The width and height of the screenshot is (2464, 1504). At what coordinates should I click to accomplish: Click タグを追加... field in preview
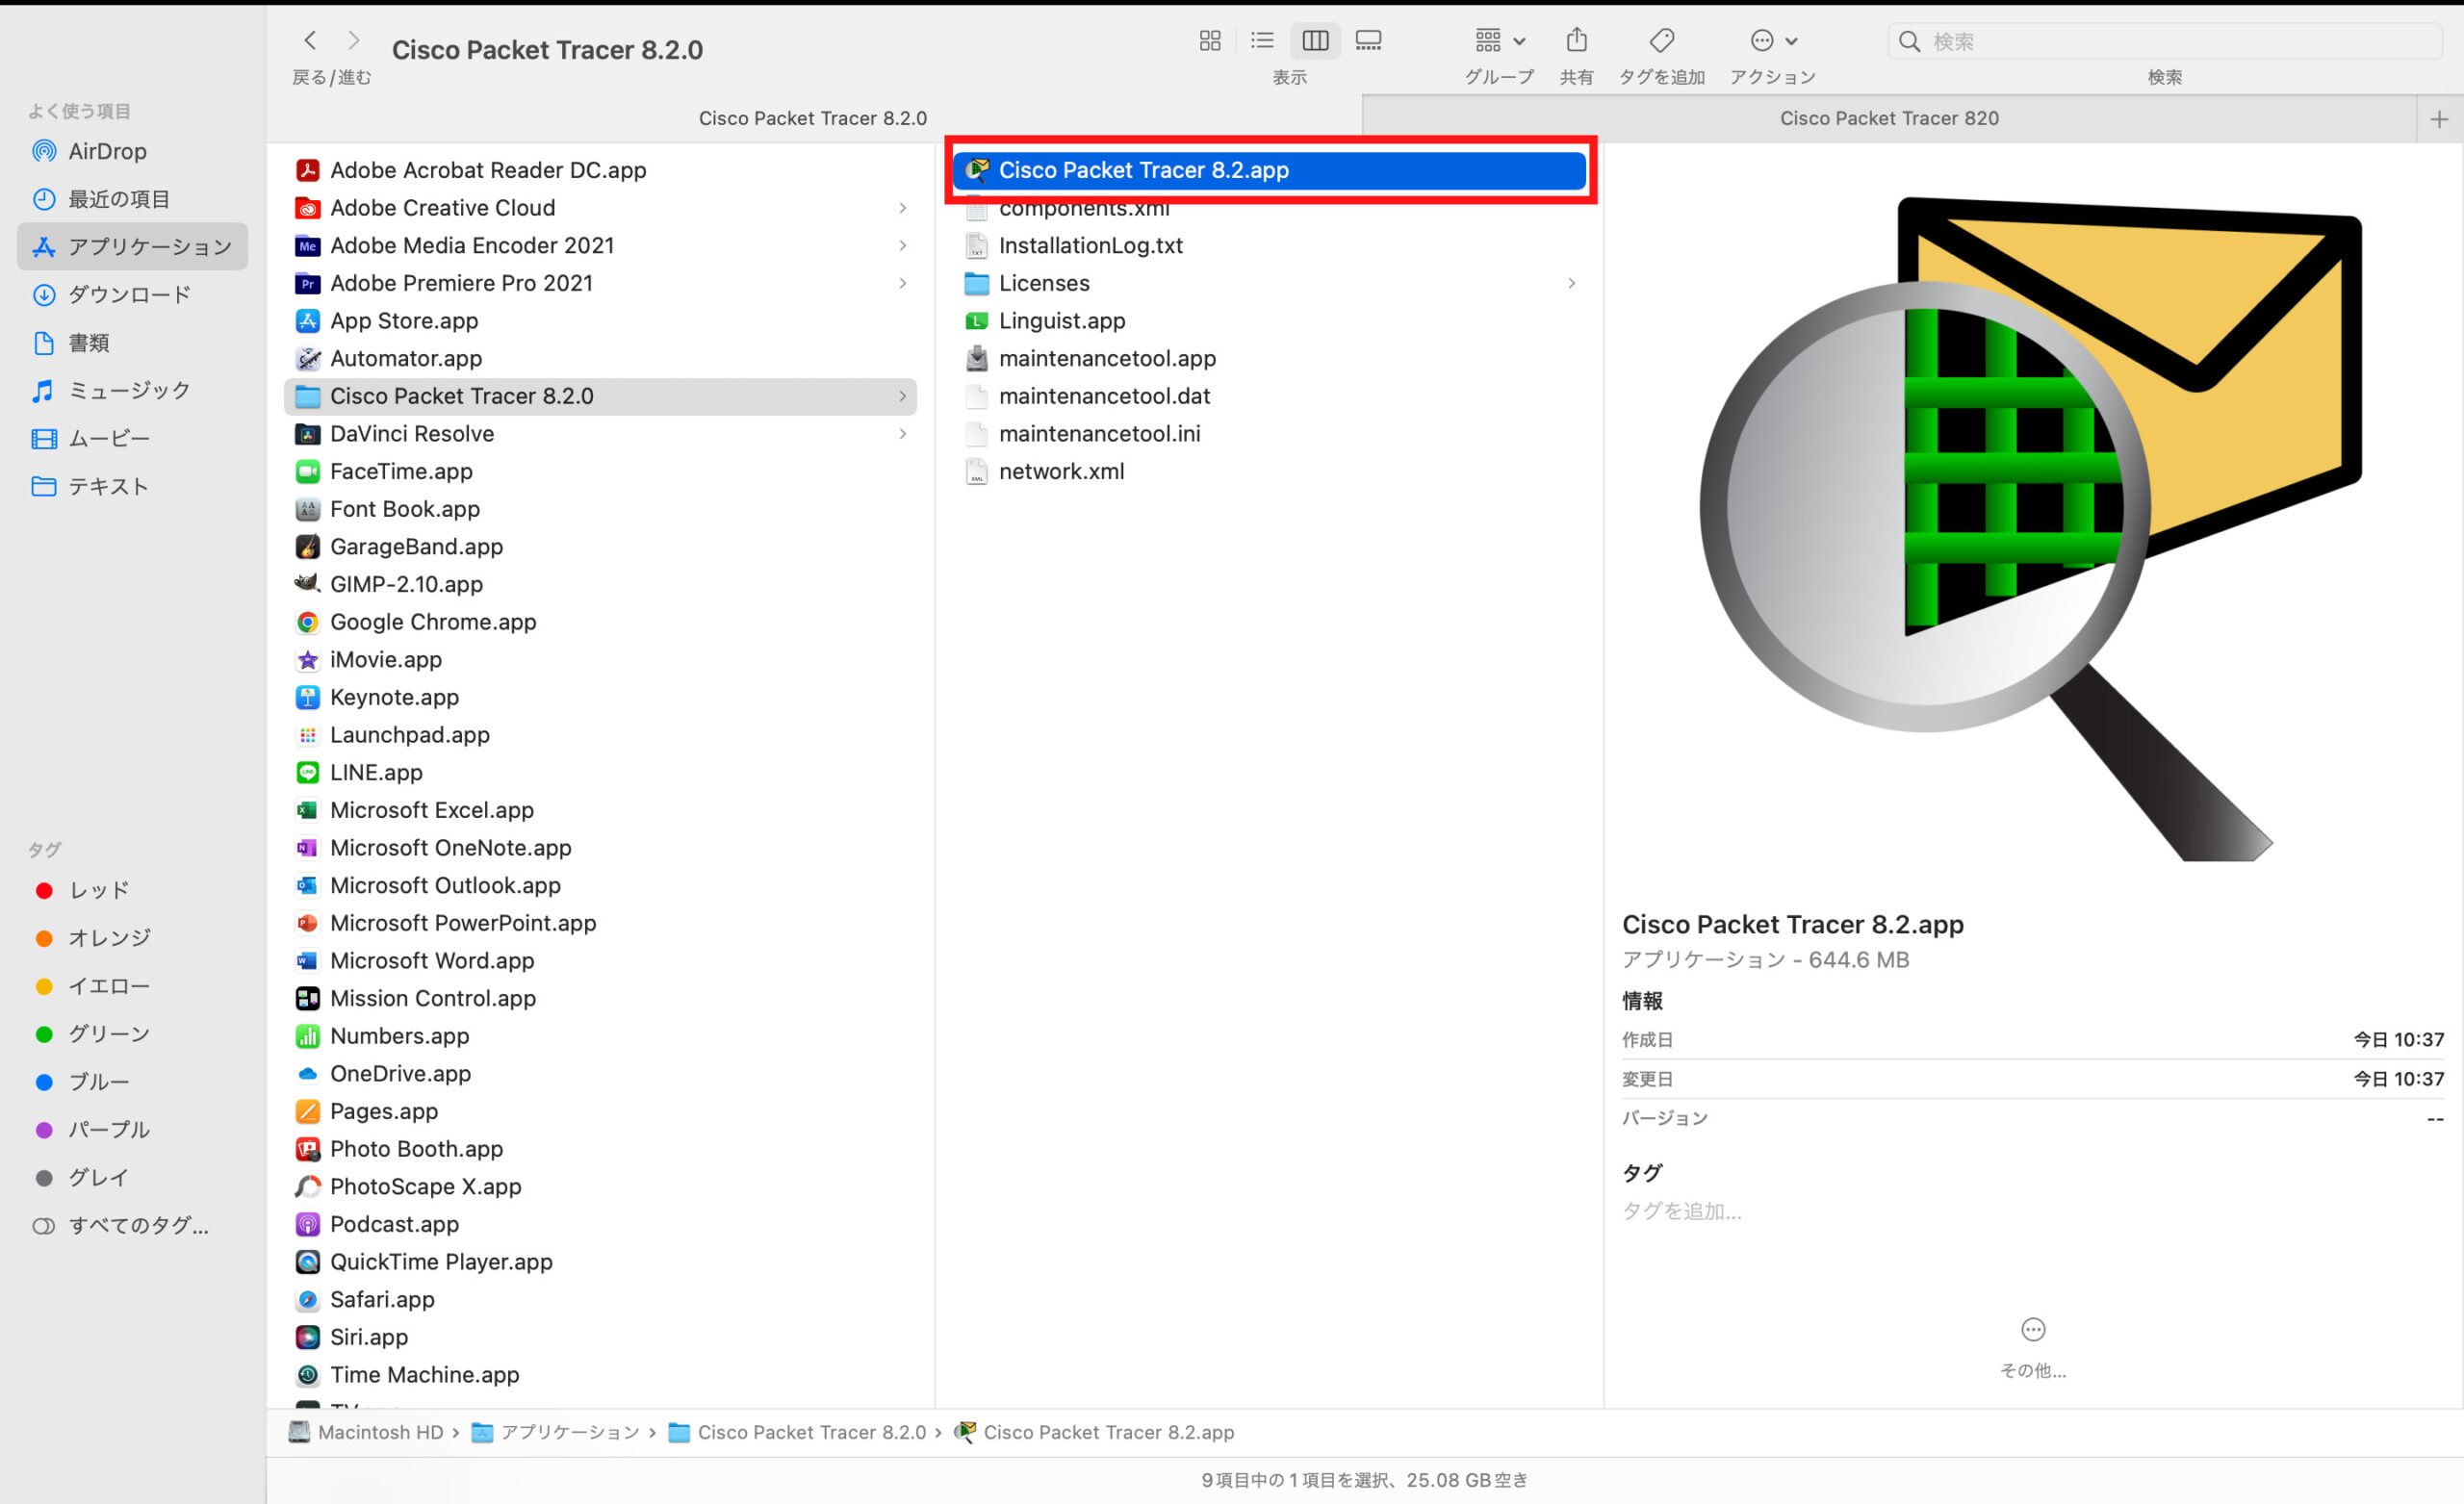(1682, 1211)
